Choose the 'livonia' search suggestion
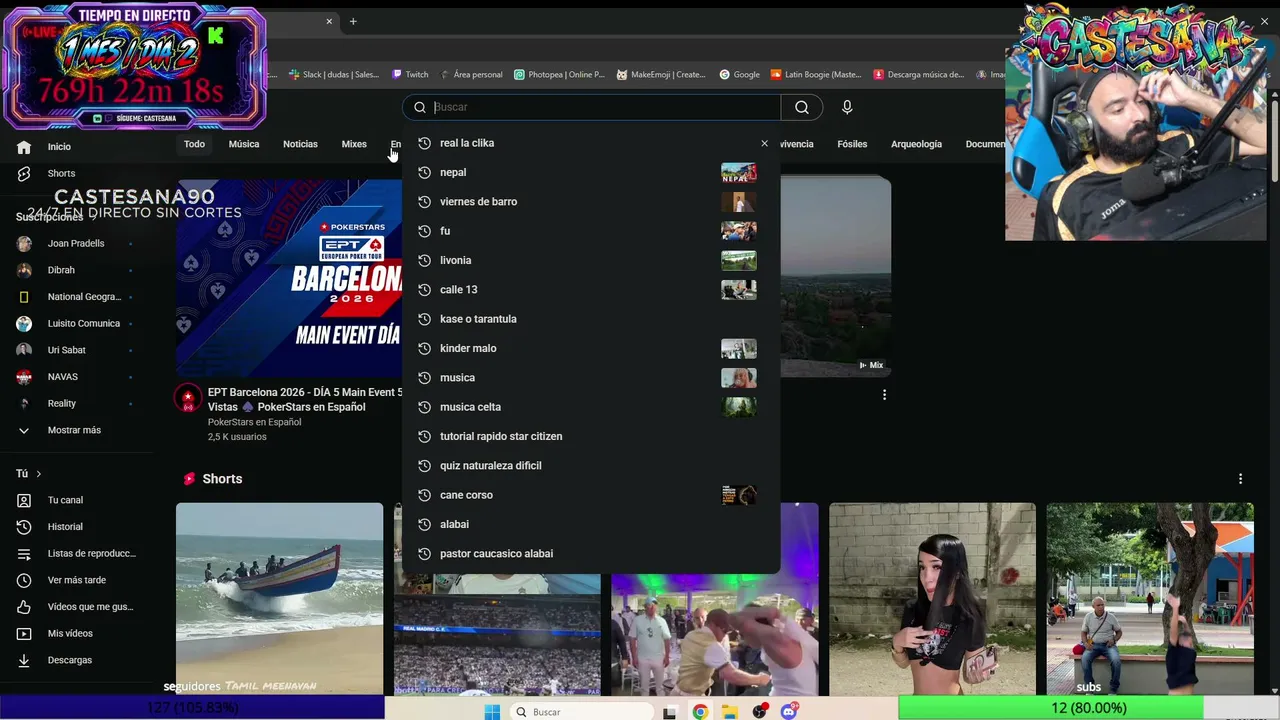The height and width of the screenshot is (720, 1280). [591, 260]
